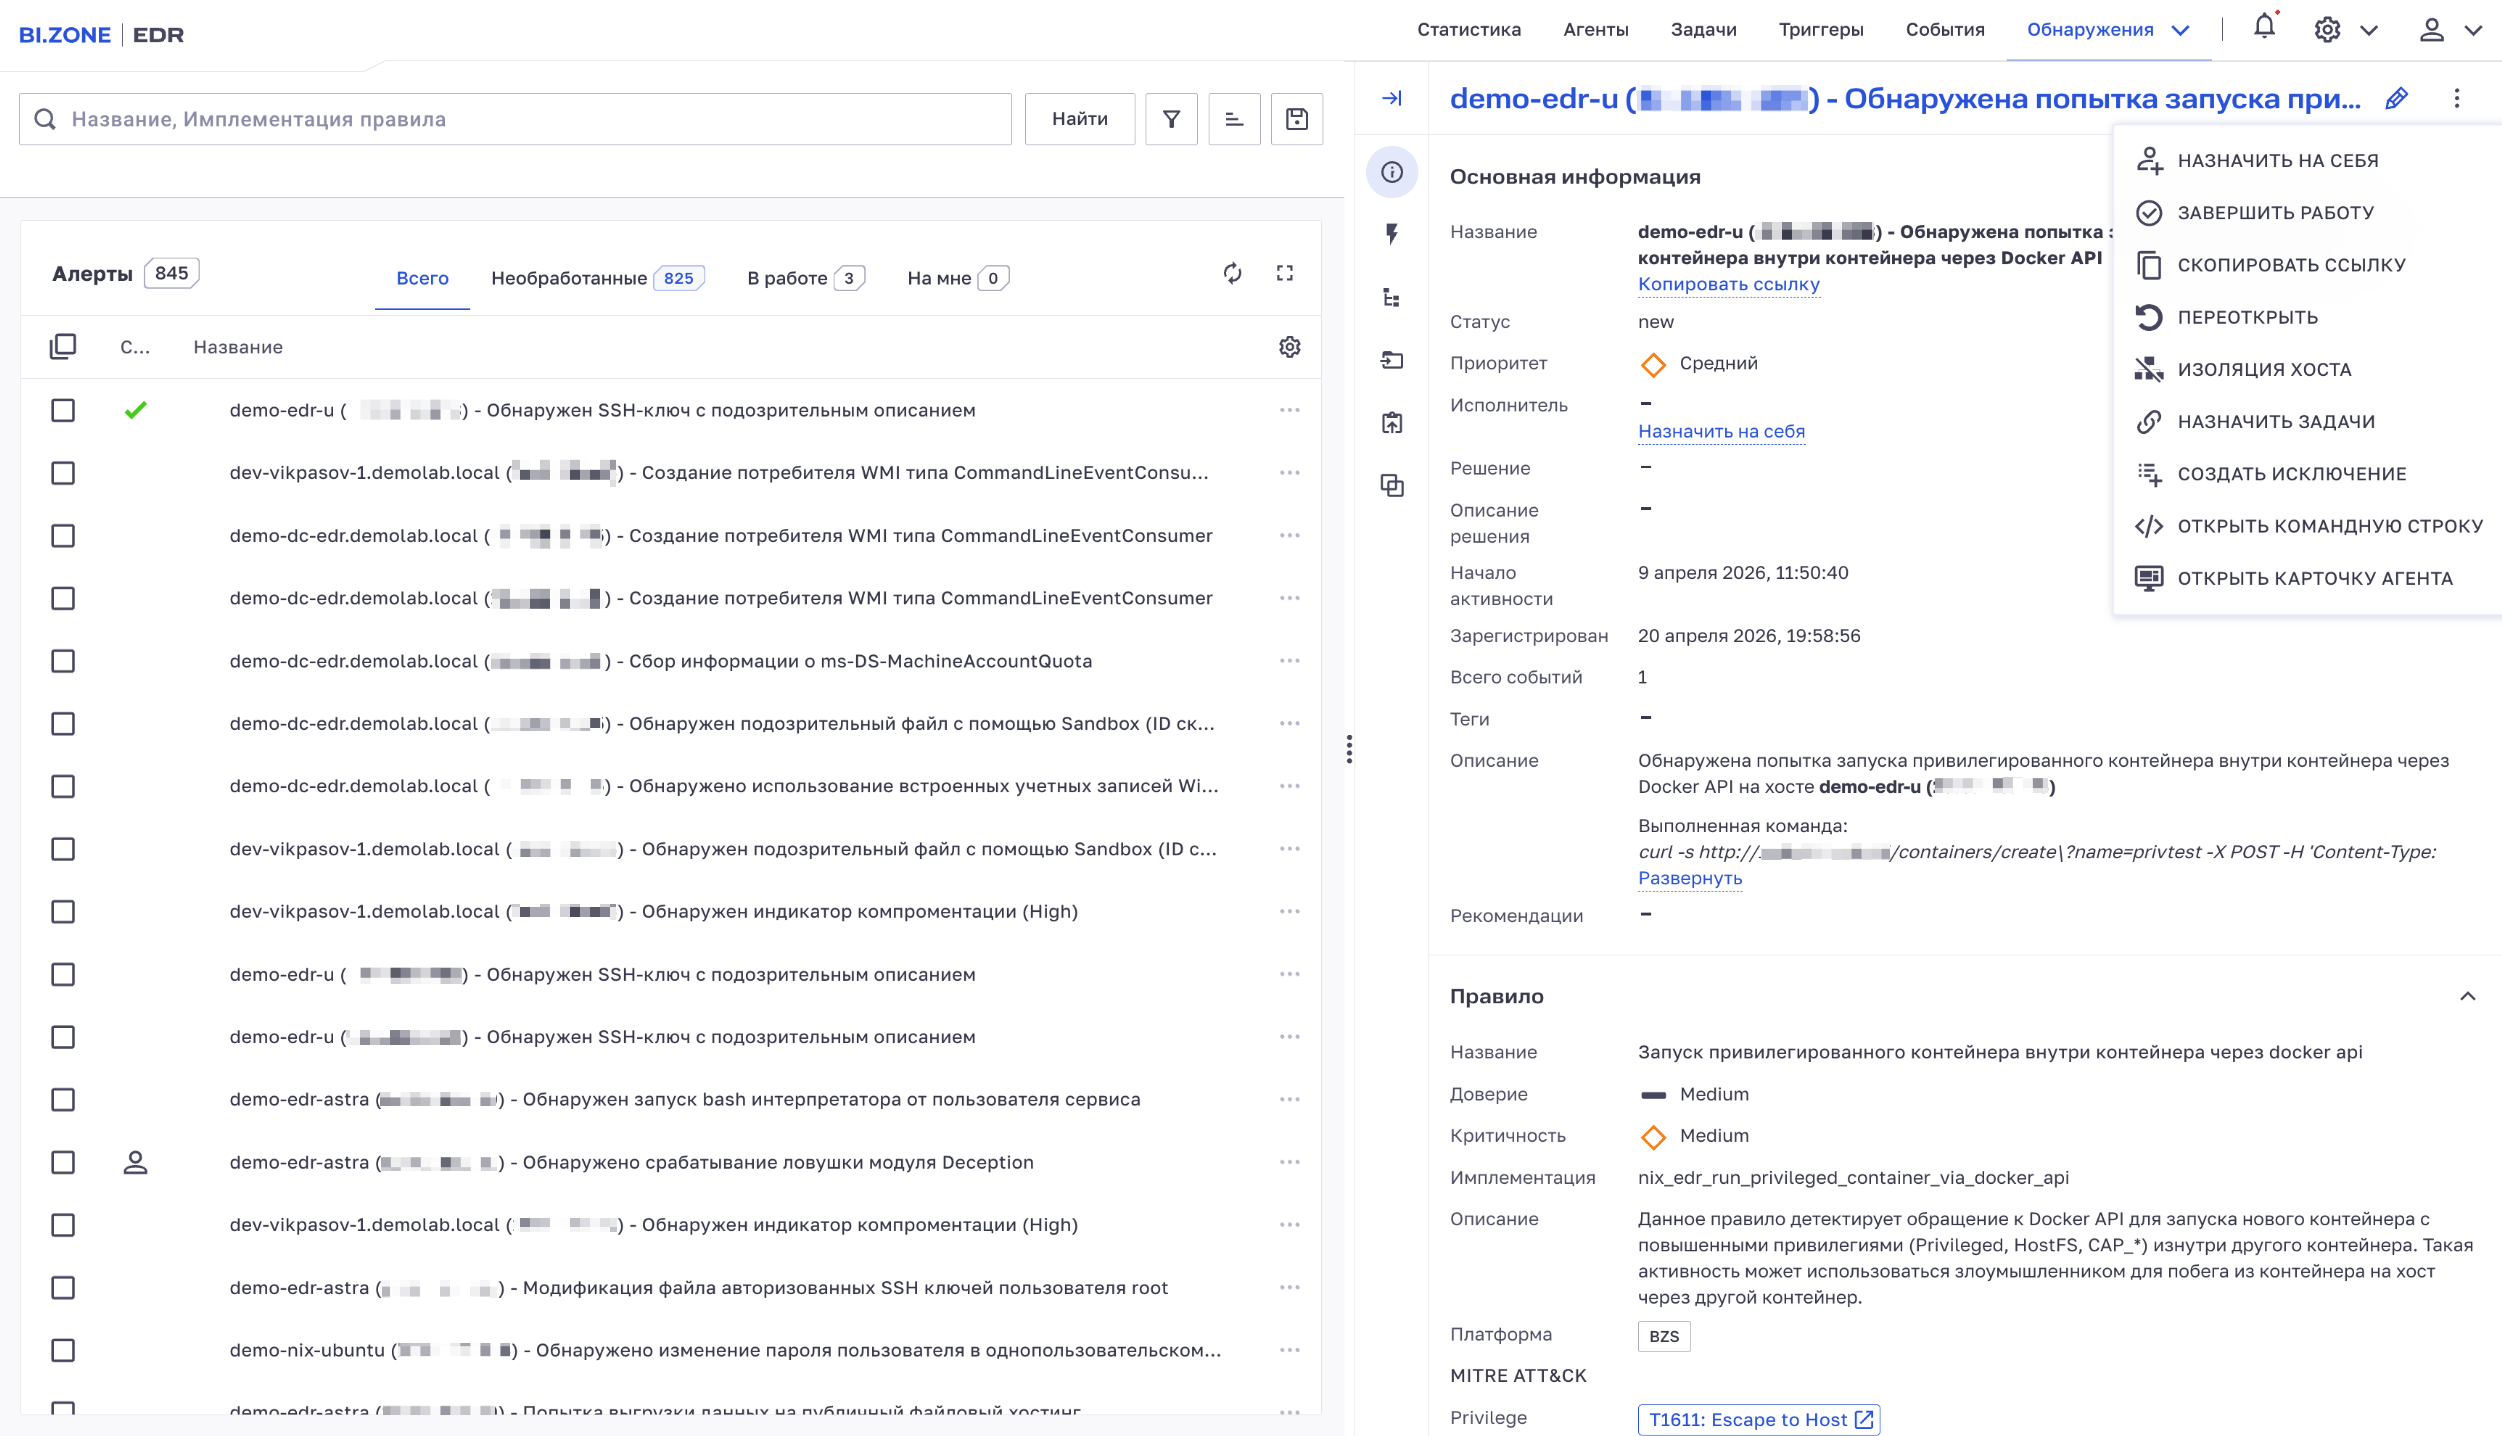Viewport: 2502px width, 1436px height.
Task: Select the info section icon in sidebar
Action: tap(1392, 173)
